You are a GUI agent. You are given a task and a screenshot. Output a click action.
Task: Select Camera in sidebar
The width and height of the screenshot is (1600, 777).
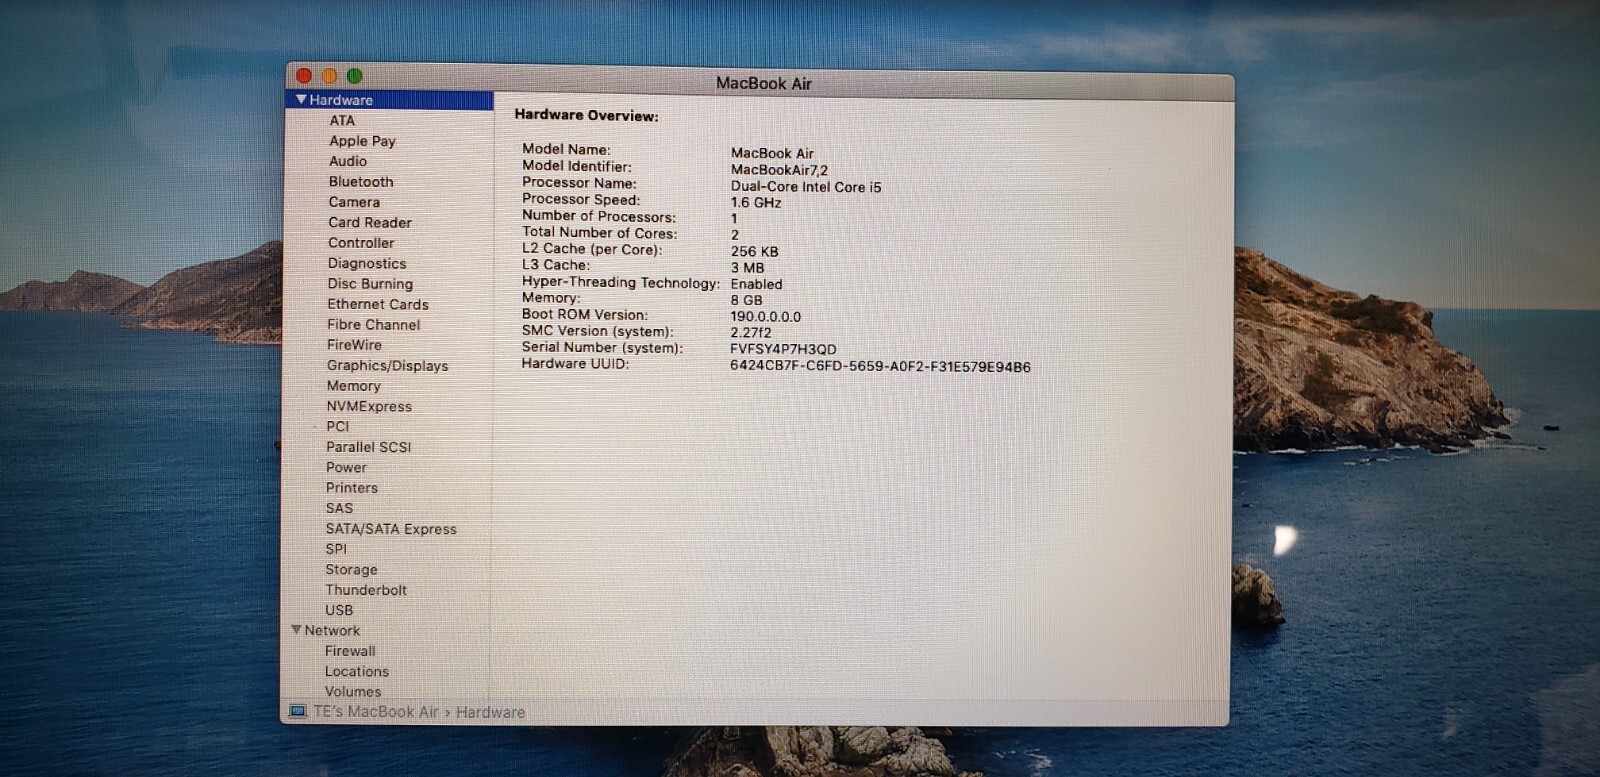[x=354, y=202]
